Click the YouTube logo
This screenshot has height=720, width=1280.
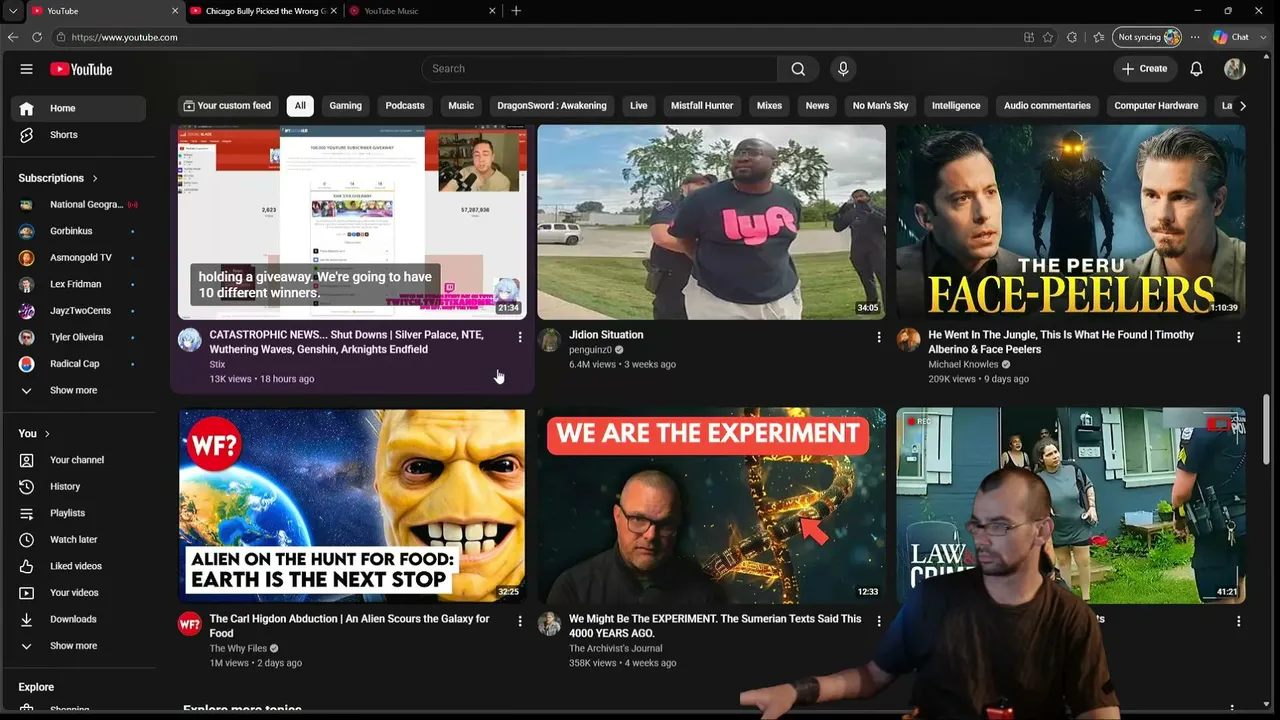click(x=81, y=69)
